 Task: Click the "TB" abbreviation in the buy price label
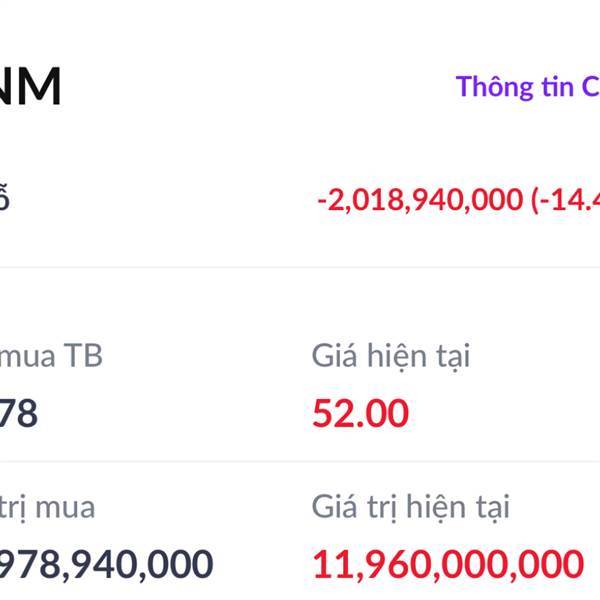82,355
